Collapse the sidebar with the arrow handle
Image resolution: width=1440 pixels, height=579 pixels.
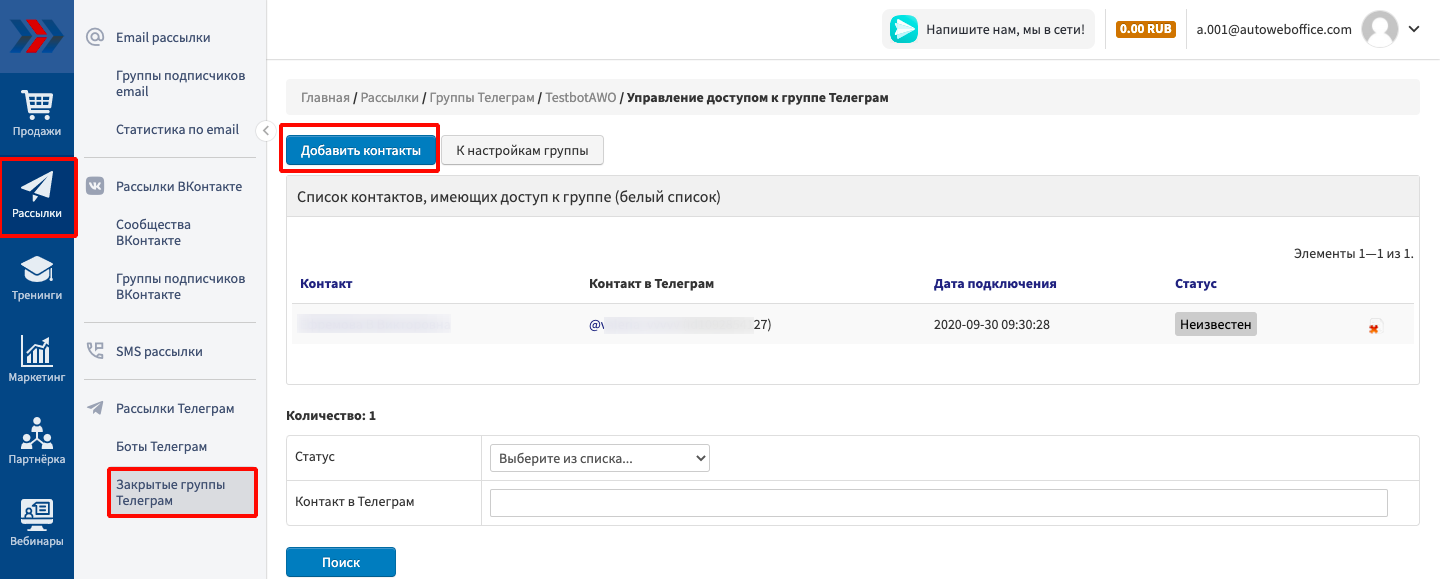click(265, 130)
